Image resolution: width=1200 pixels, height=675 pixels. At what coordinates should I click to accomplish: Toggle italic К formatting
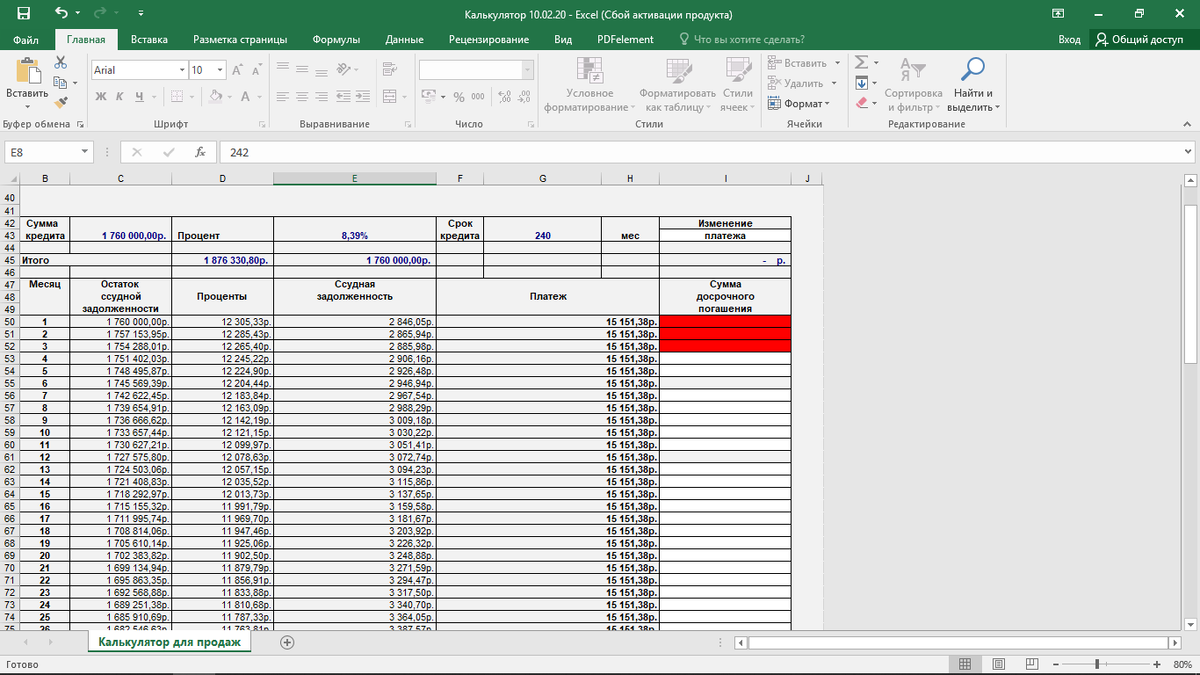(121, 97)
